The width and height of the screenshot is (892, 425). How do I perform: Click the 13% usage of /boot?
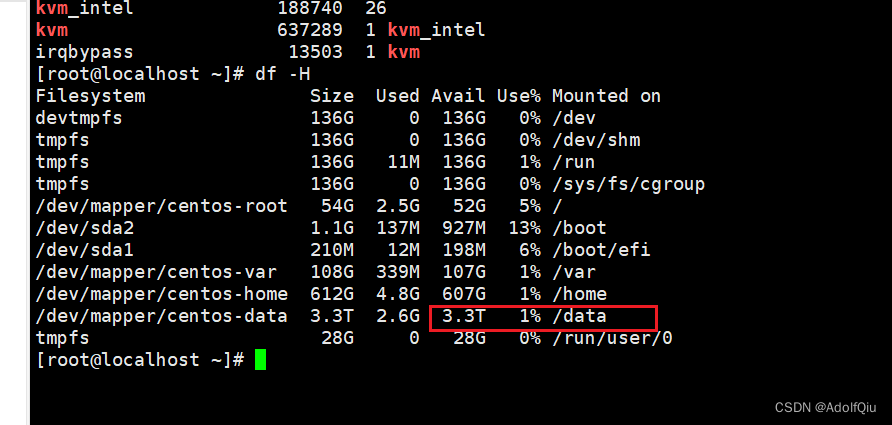point(524,228)
